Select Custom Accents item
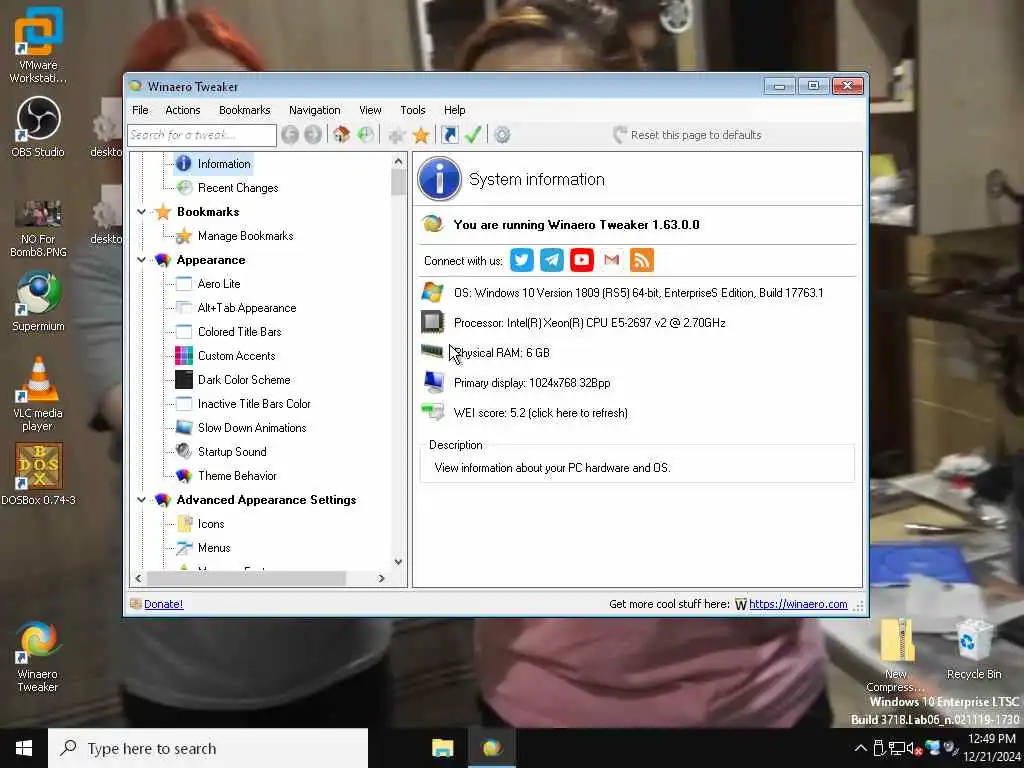Viewport: 1024px width, 768px height. (x=236, y=356)
